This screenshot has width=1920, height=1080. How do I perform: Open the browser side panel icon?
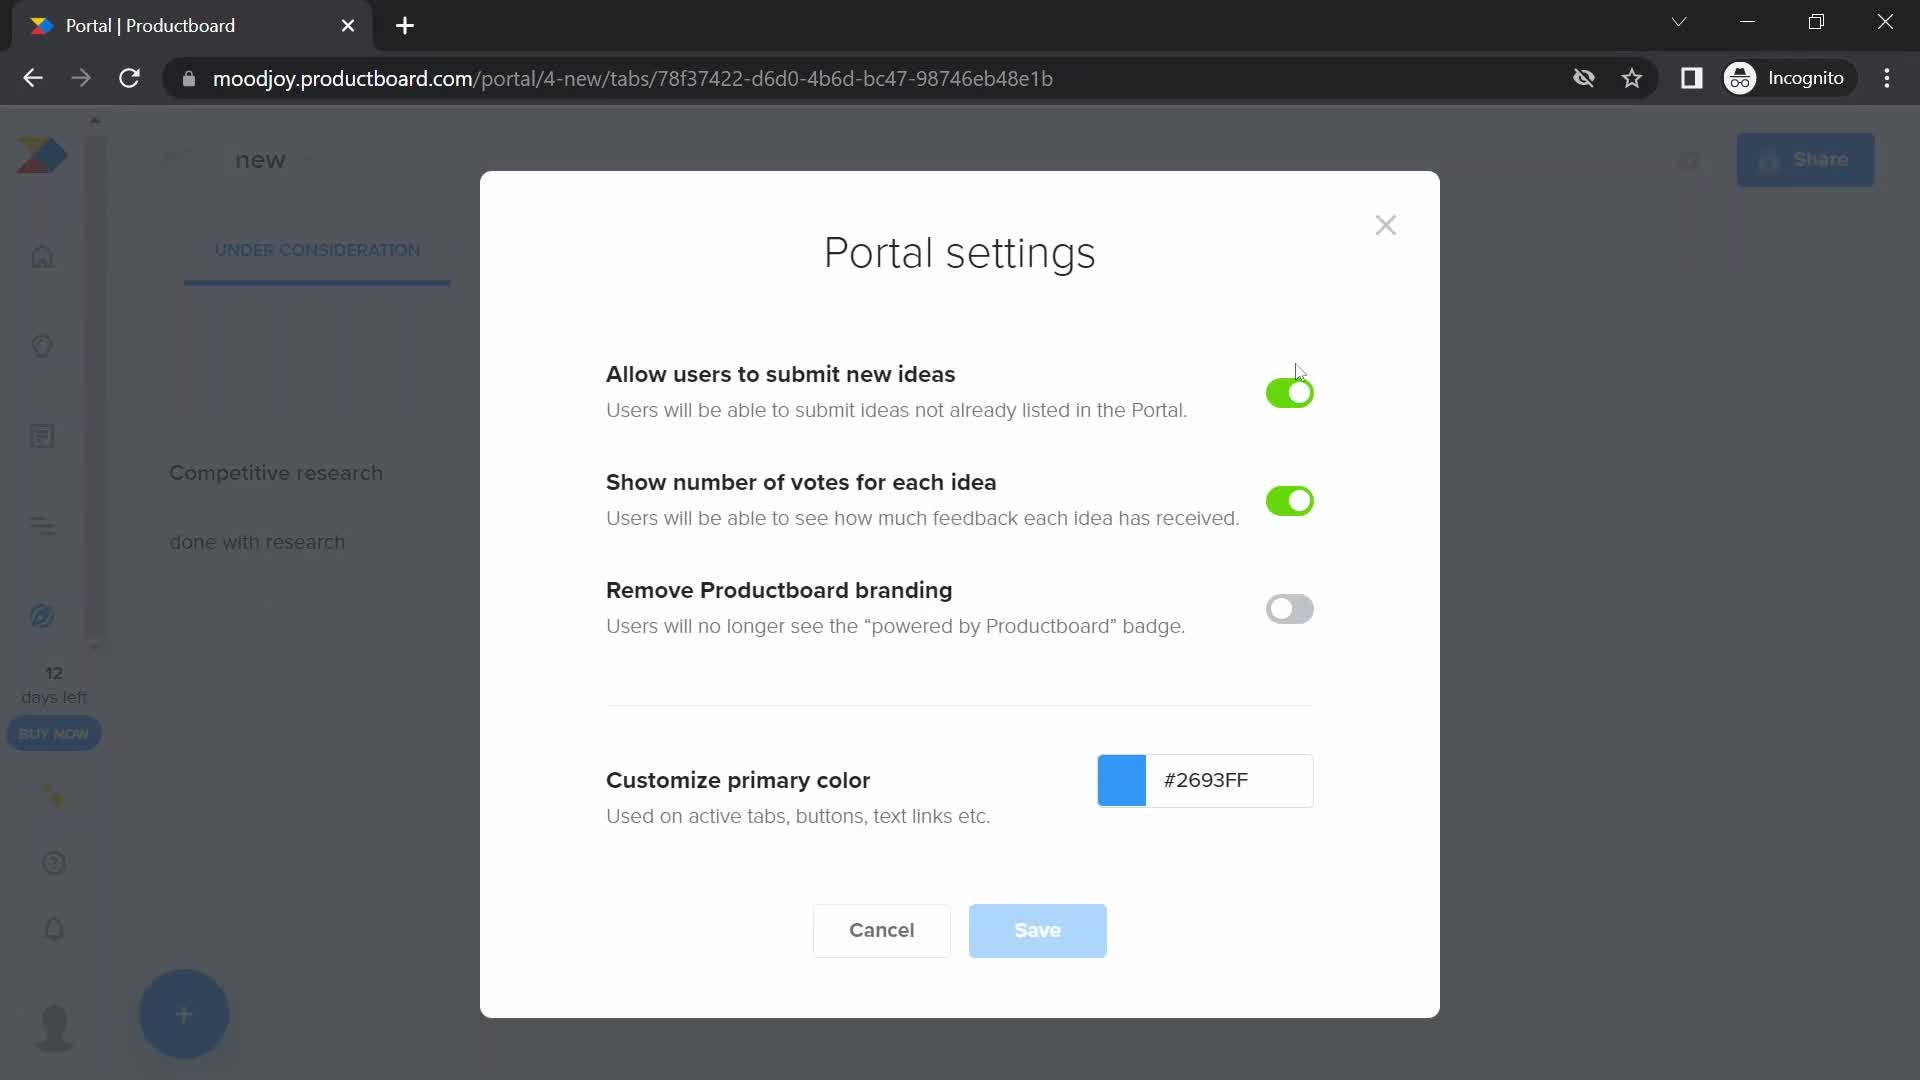[1691, 78]
